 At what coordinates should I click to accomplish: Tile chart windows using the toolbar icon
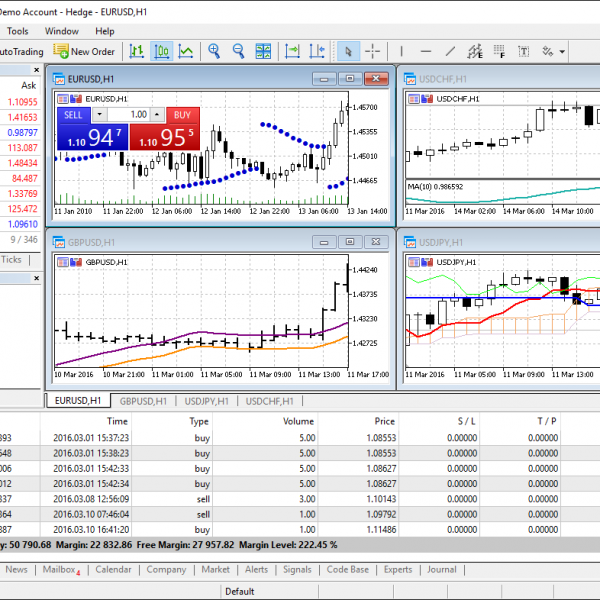[263, 51]
